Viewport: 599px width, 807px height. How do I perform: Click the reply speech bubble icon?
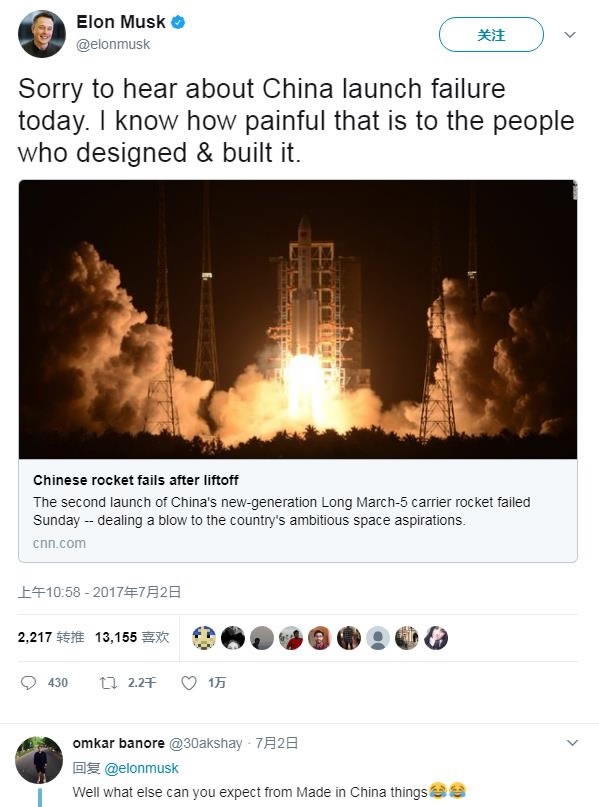(28, 682)
